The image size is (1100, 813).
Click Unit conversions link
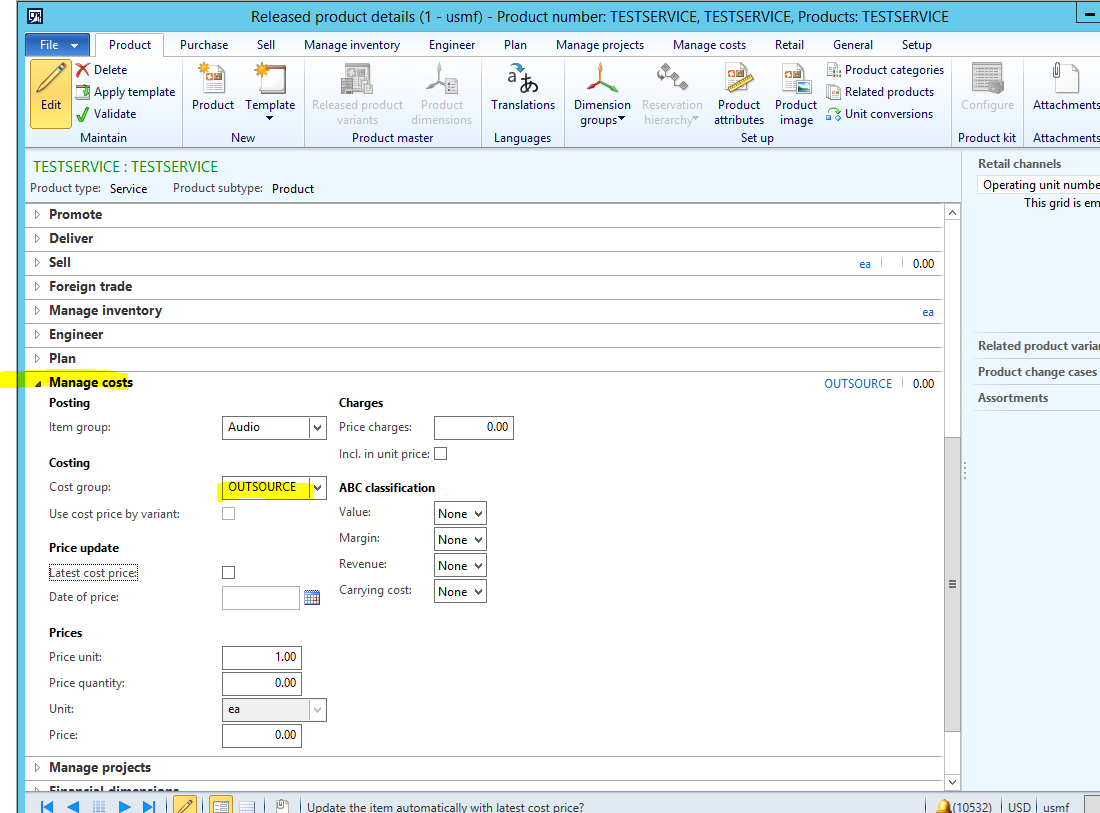(888, 114)
